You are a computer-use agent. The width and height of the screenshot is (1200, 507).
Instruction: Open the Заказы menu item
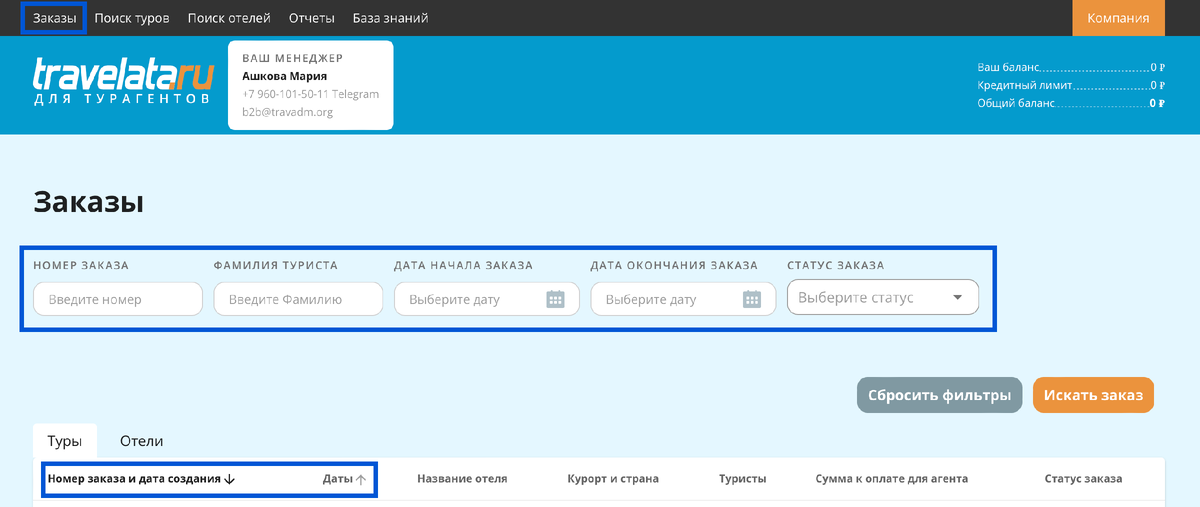click(x=54, y=18)
